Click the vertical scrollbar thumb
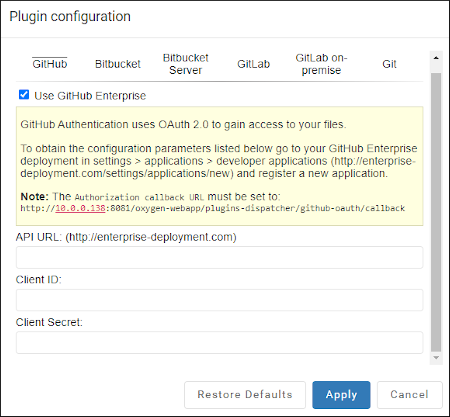 [x=436, y=212]
